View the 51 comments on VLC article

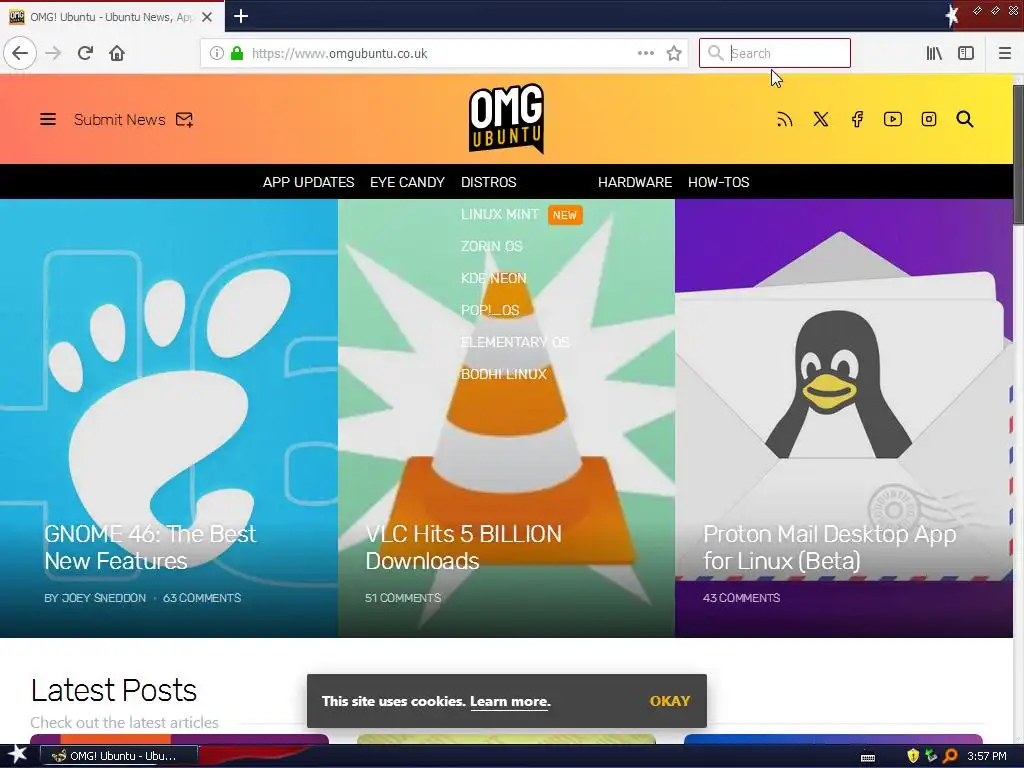[x=403, y=598]
